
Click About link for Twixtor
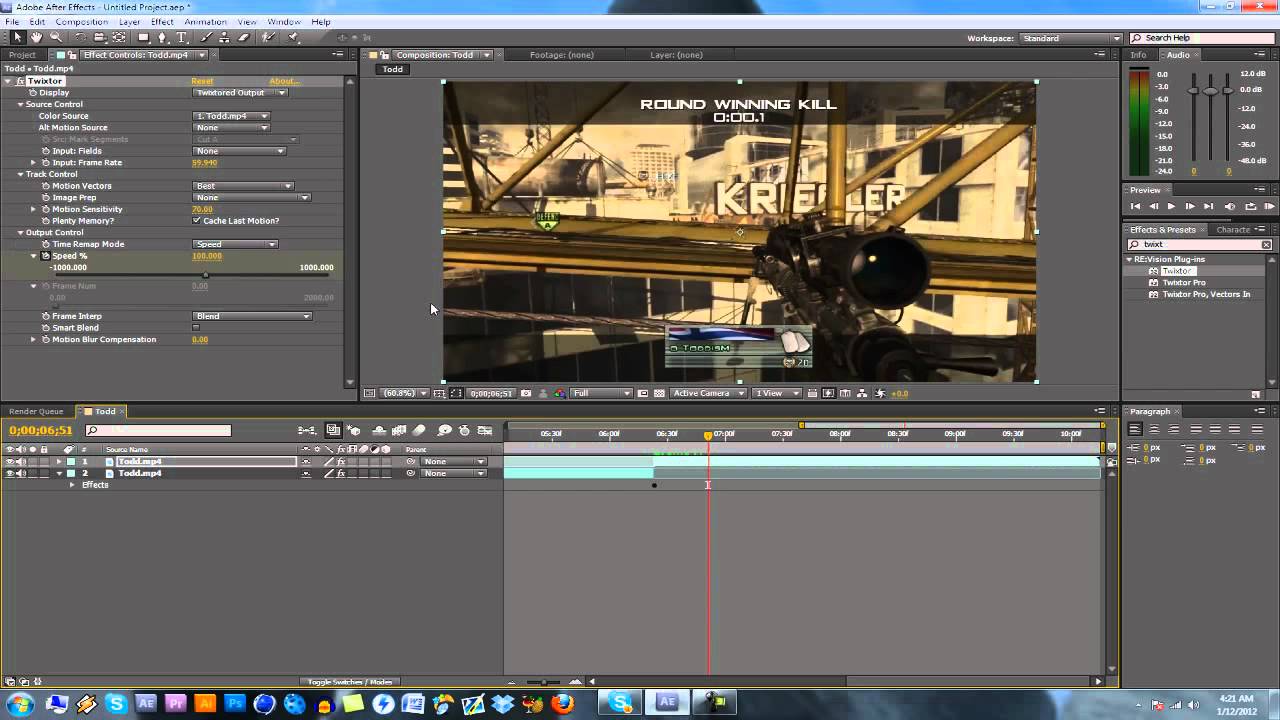point(283,81)
